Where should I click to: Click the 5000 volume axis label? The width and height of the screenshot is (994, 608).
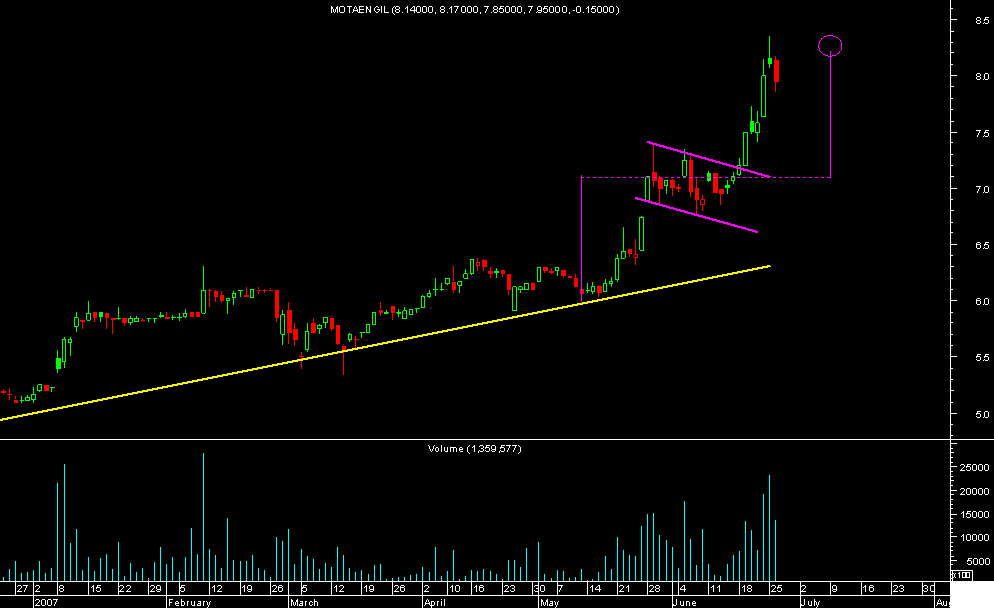[x=978, y=562]
